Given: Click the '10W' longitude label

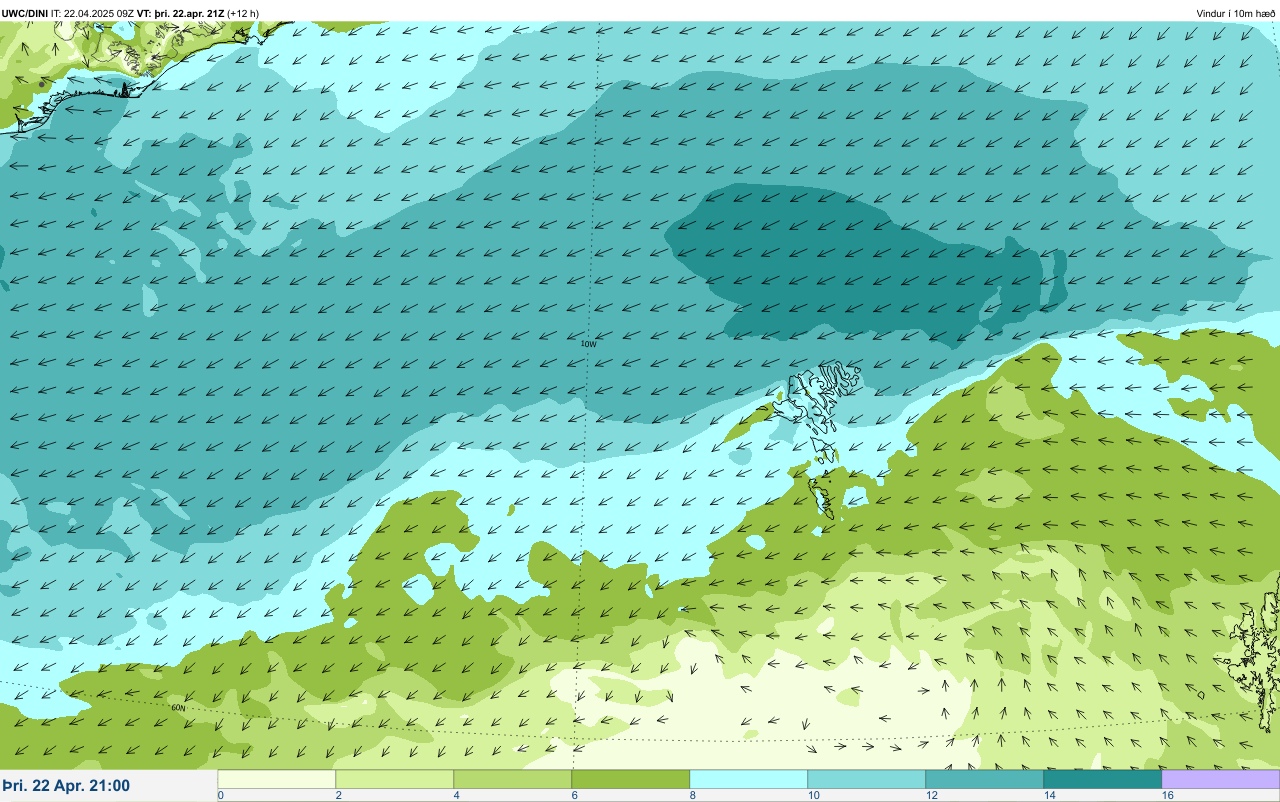Looking at the screenshot, I should click(589, 344).
